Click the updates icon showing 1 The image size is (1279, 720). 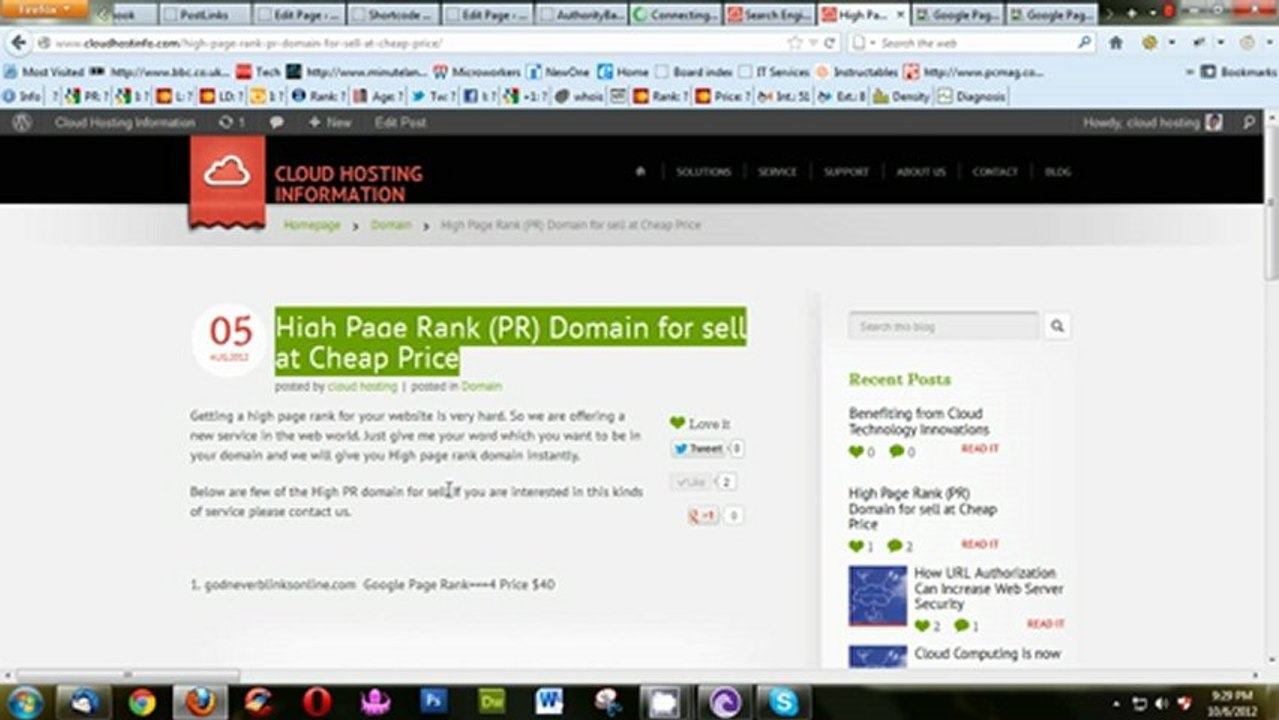pyautogui.click(x=232, y=122)
